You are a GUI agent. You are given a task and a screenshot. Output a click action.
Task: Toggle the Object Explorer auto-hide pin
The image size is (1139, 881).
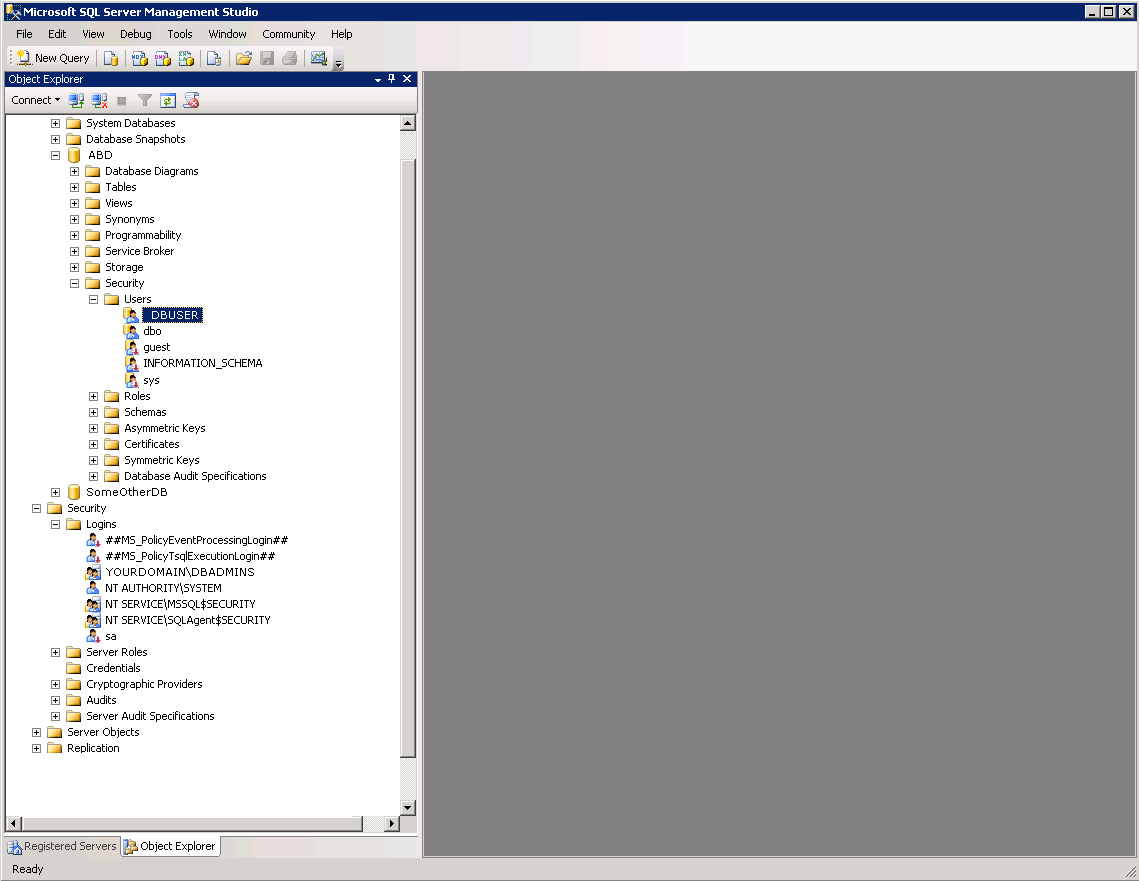click(392, 78)
